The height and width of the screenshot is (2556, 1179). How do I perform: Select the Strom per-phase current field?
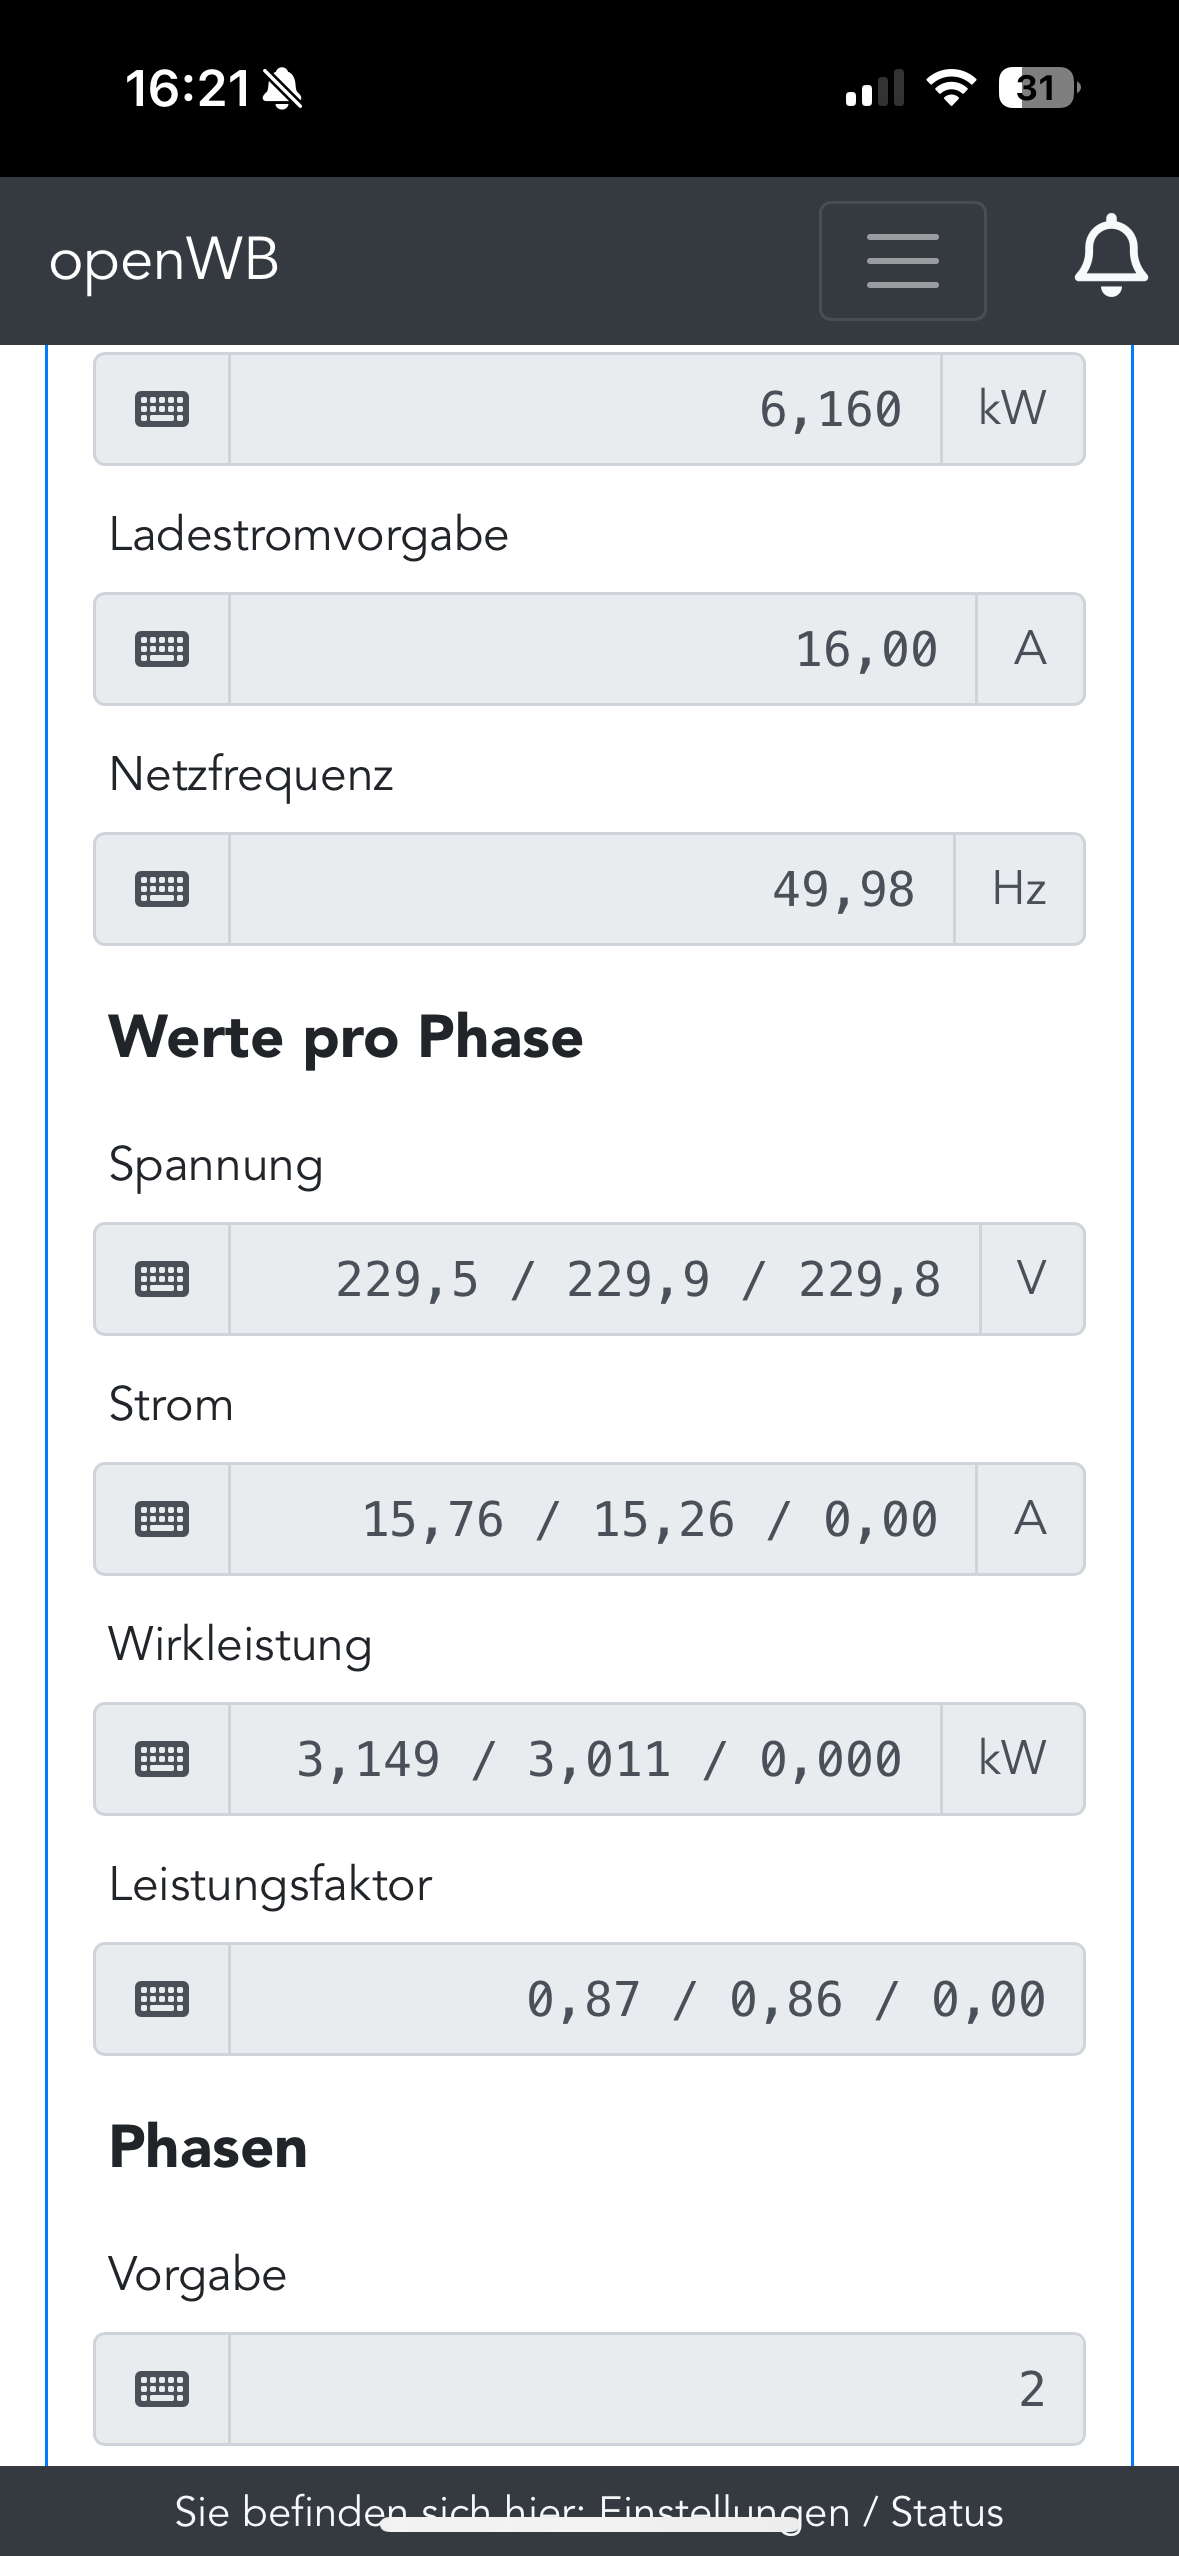coord(602,1519)
